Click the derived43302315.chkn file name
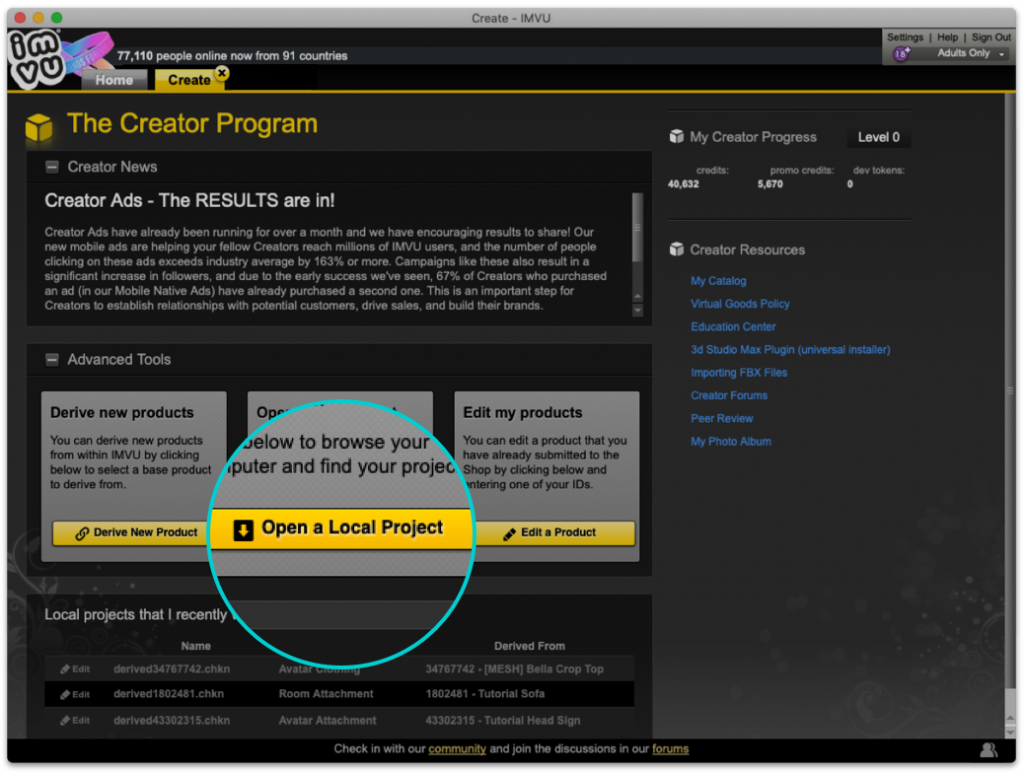Image resolution: width=1024 pixels, height=774 pixels. 171,720
